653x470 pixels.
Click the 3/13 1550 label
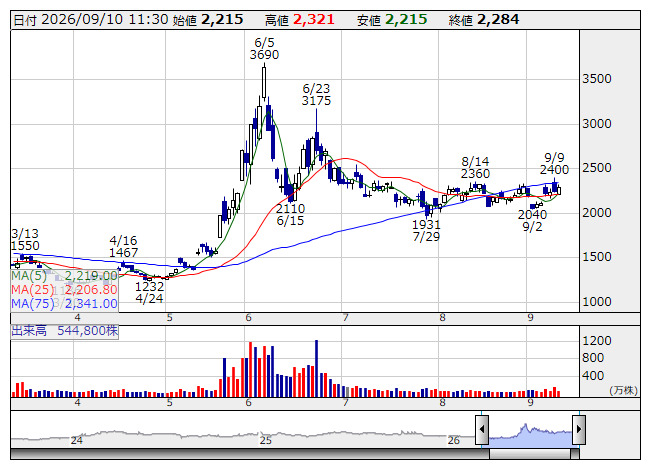click(x=25, y=239)
